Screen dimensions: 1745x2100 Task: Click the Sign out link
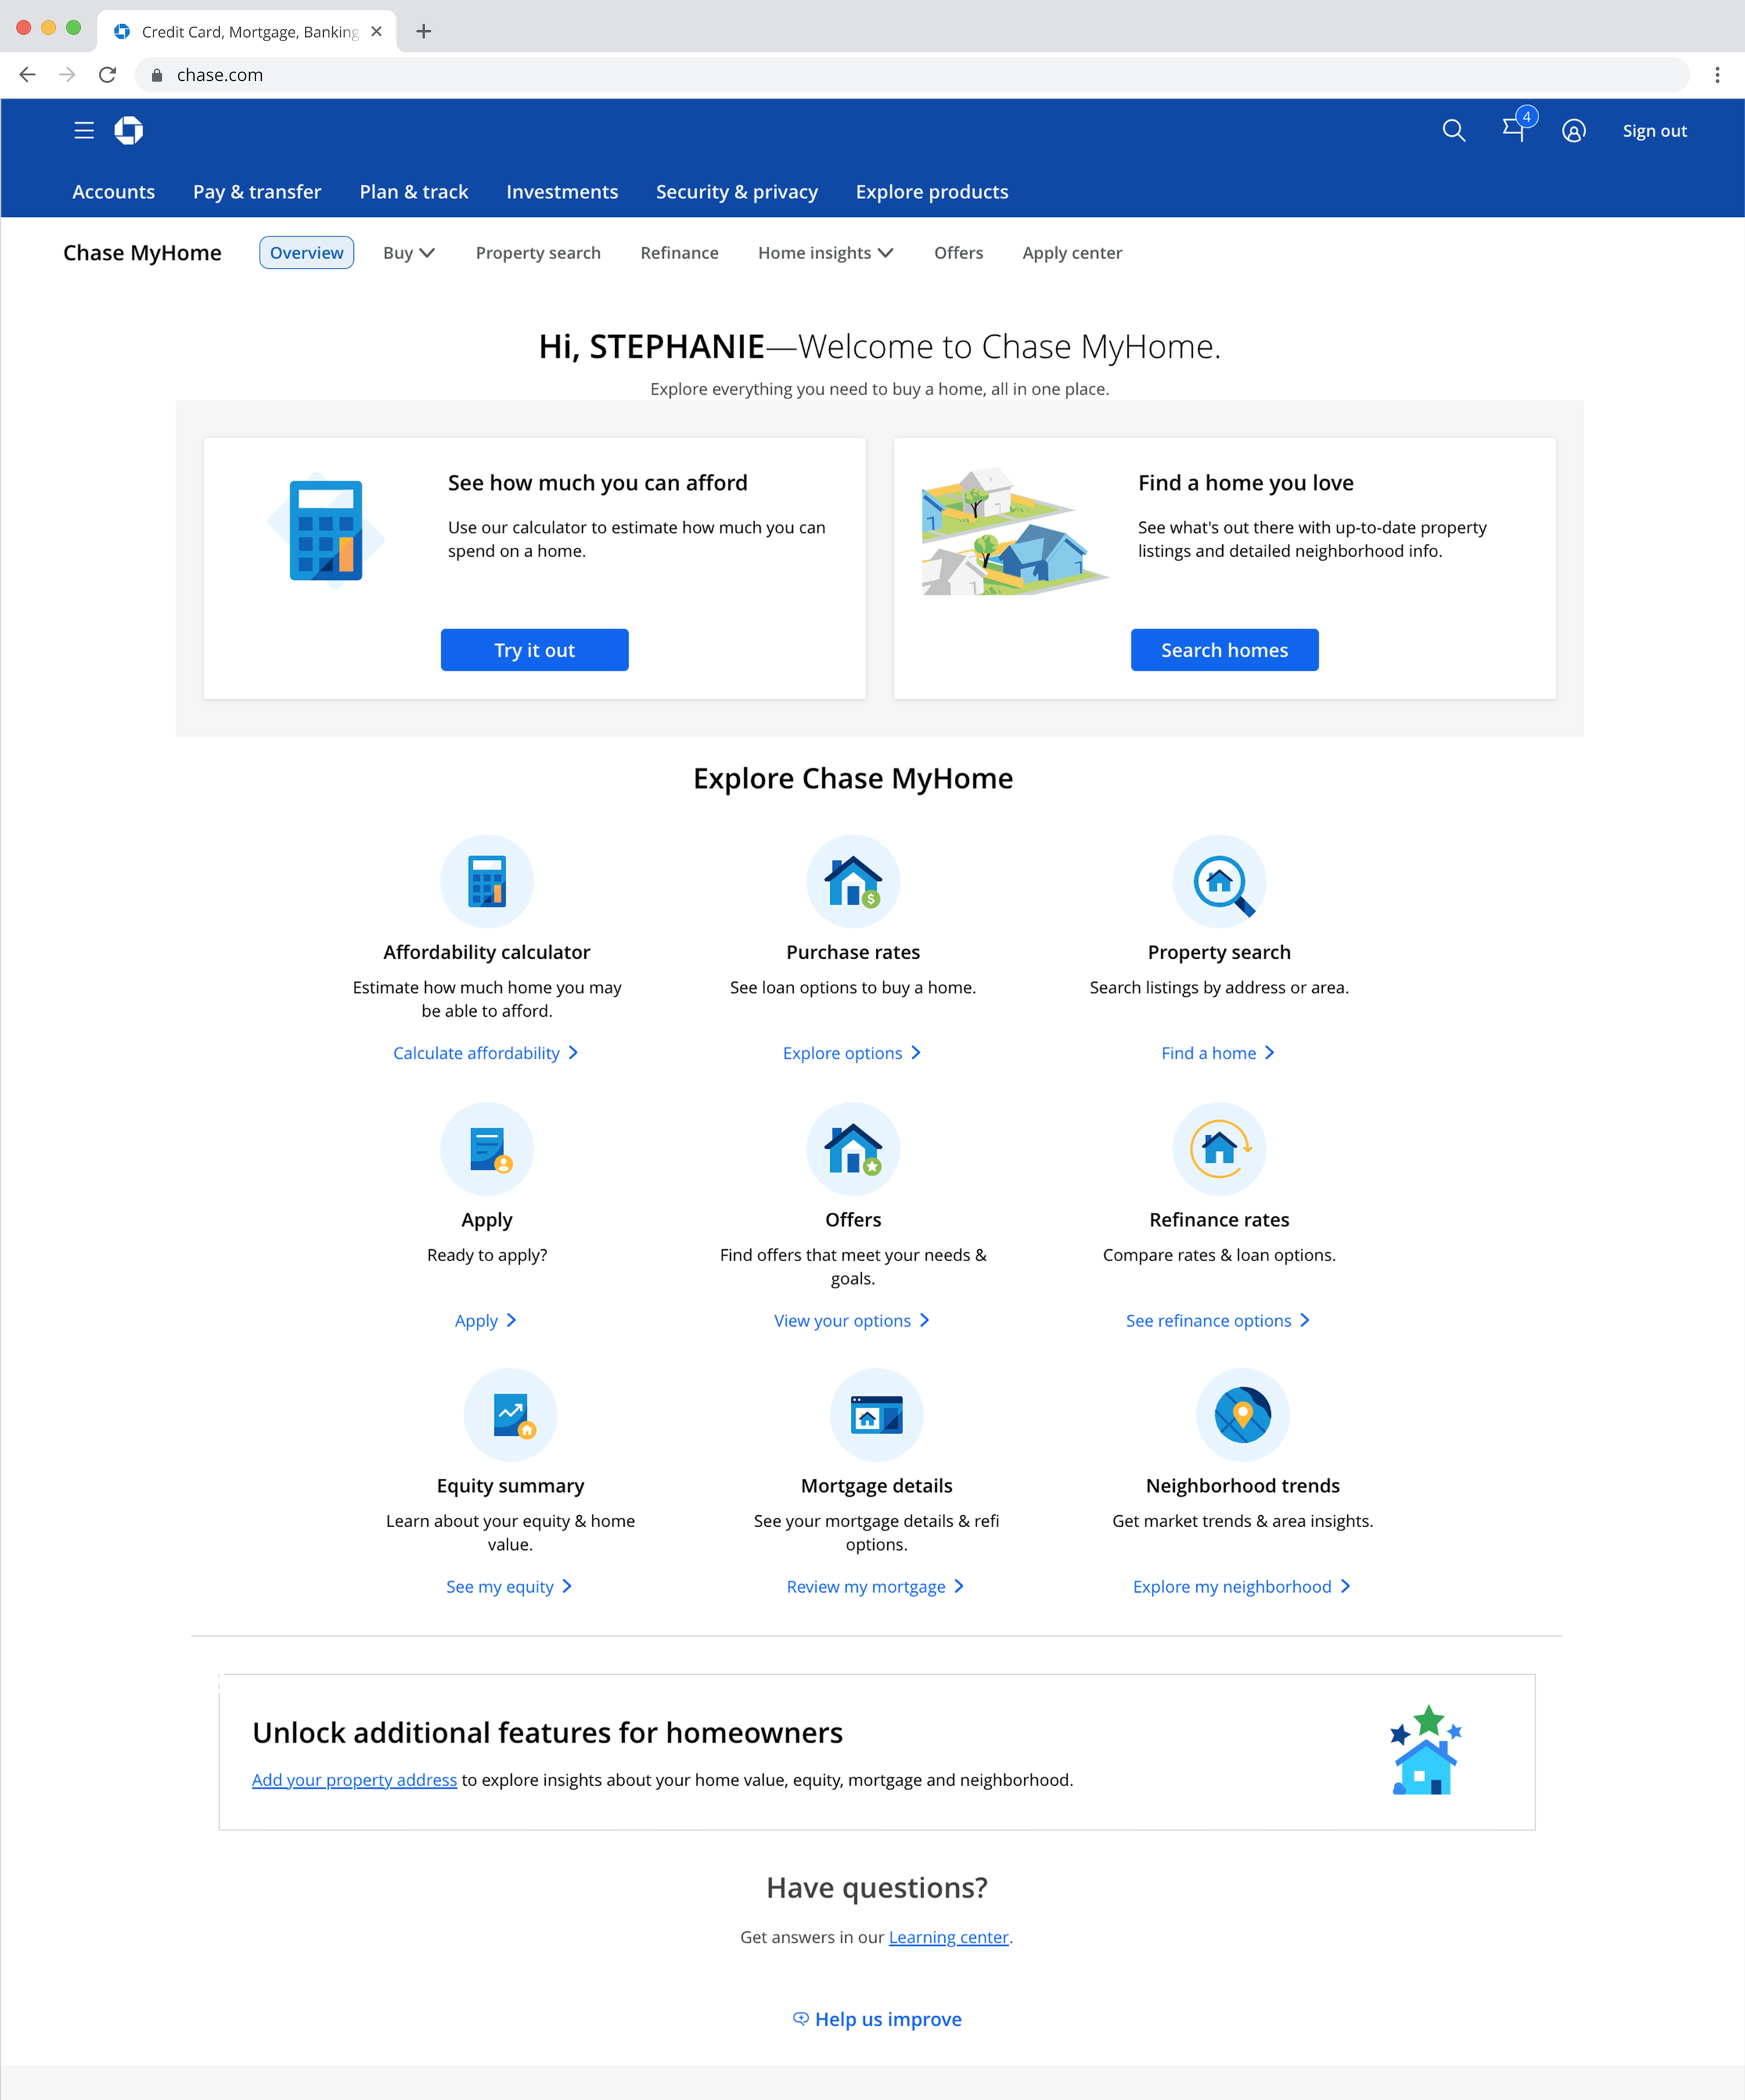(x=1655, y=131)
